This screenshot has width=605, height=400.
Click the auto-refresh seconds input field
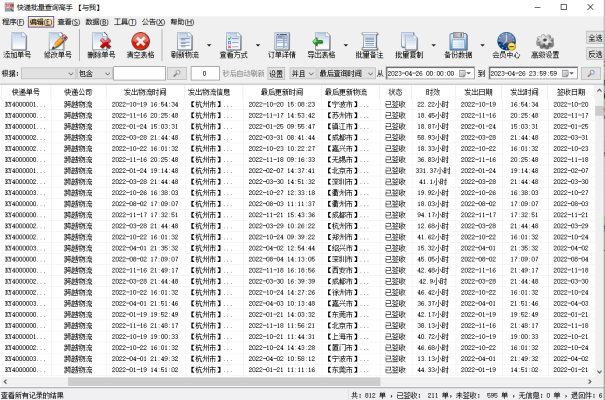pos(204,73)
